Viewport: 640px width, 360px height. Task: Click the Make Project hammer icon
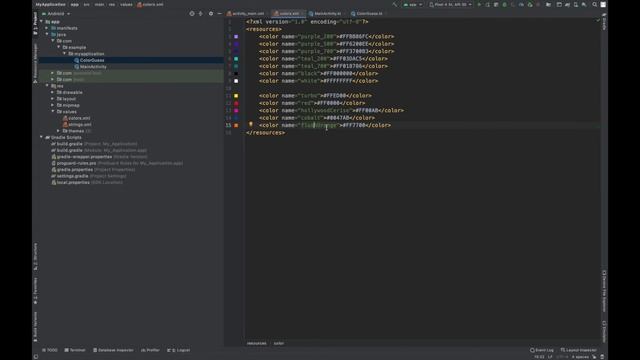pos(394,4)
